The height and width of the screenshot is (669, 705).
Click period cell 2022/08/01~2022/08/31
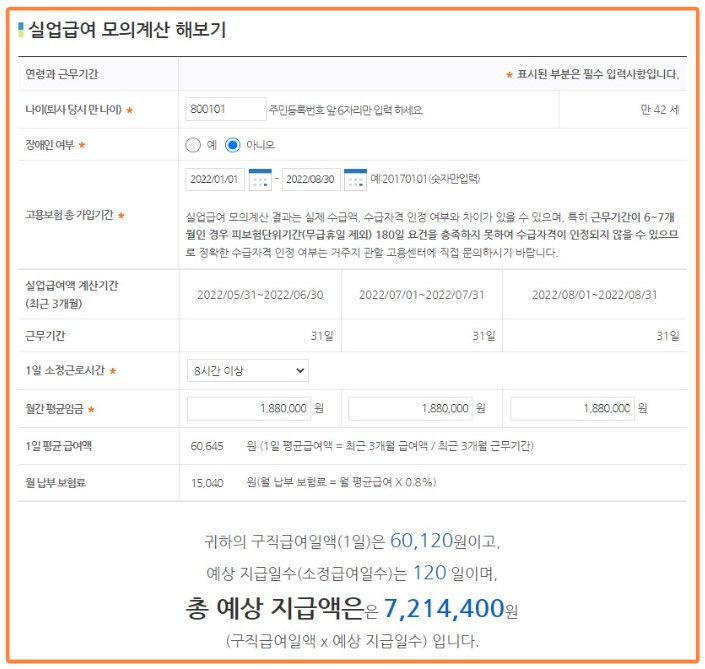(594, 295)
